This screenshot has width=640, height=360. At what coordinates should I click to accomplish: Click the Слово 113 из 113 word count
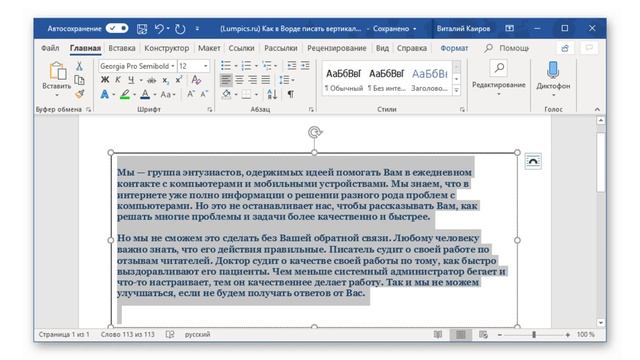[128, 334]
